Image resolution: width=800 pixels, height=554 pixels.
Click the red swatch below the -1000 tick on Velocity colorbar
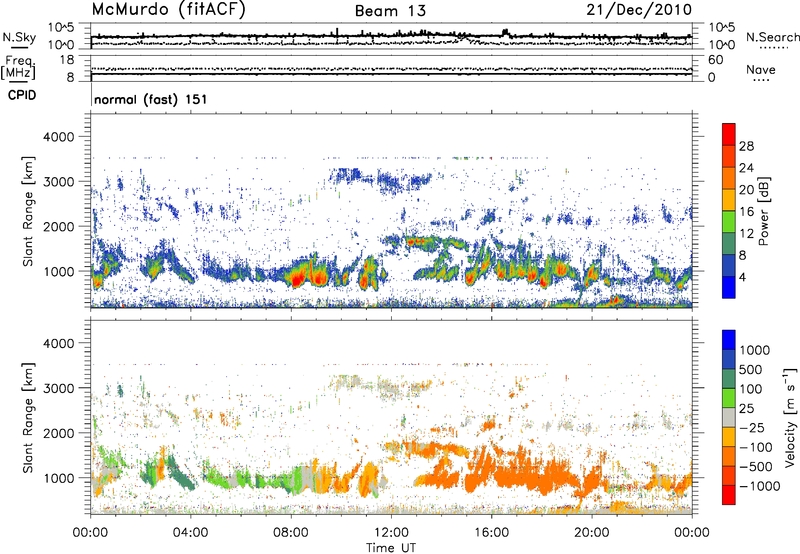[x=729, y=495]
